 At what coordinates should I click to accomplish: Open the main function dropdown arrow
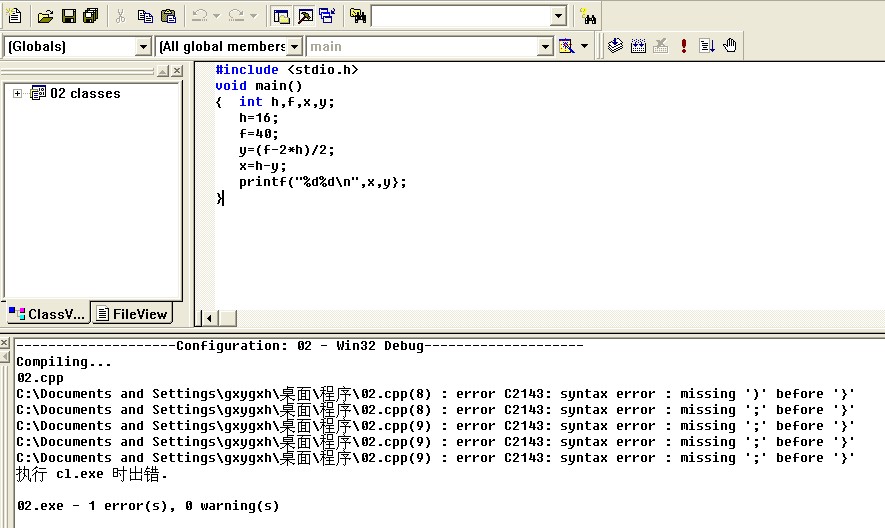pos(545,46)
